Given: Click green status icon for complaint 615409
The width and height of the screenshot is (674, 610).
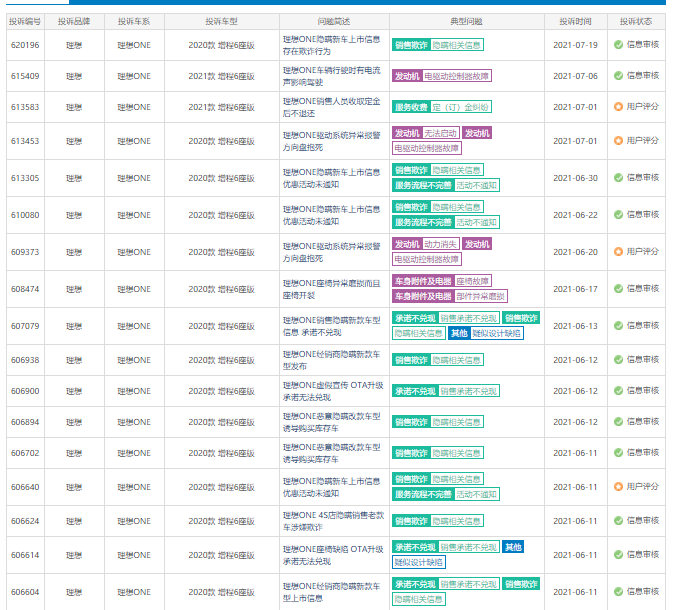Looking at the screenshot, I should [618, 76].
